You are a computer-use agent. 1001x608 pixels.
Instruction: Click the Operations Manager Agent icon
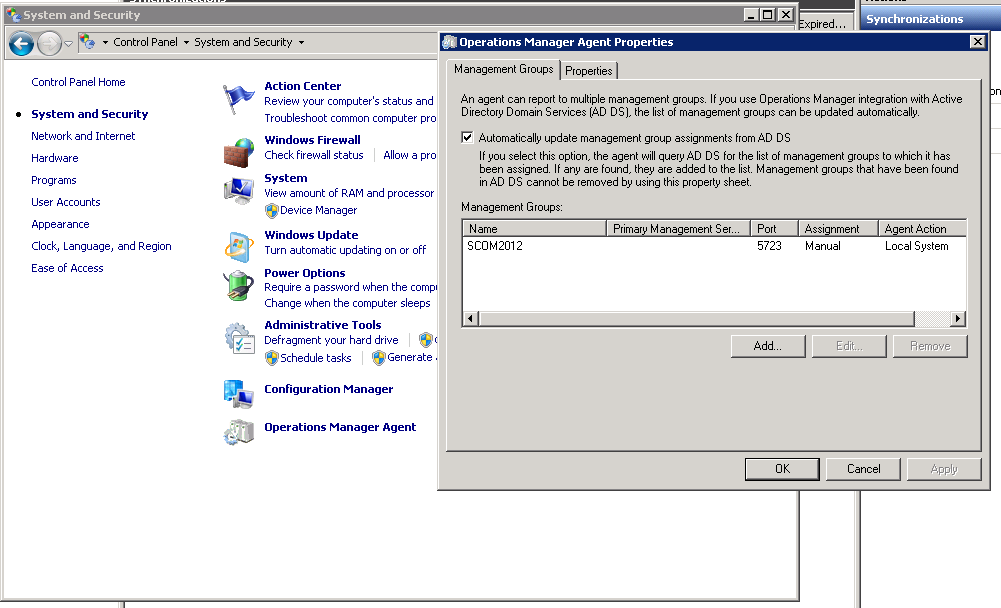tap(239, 432)
